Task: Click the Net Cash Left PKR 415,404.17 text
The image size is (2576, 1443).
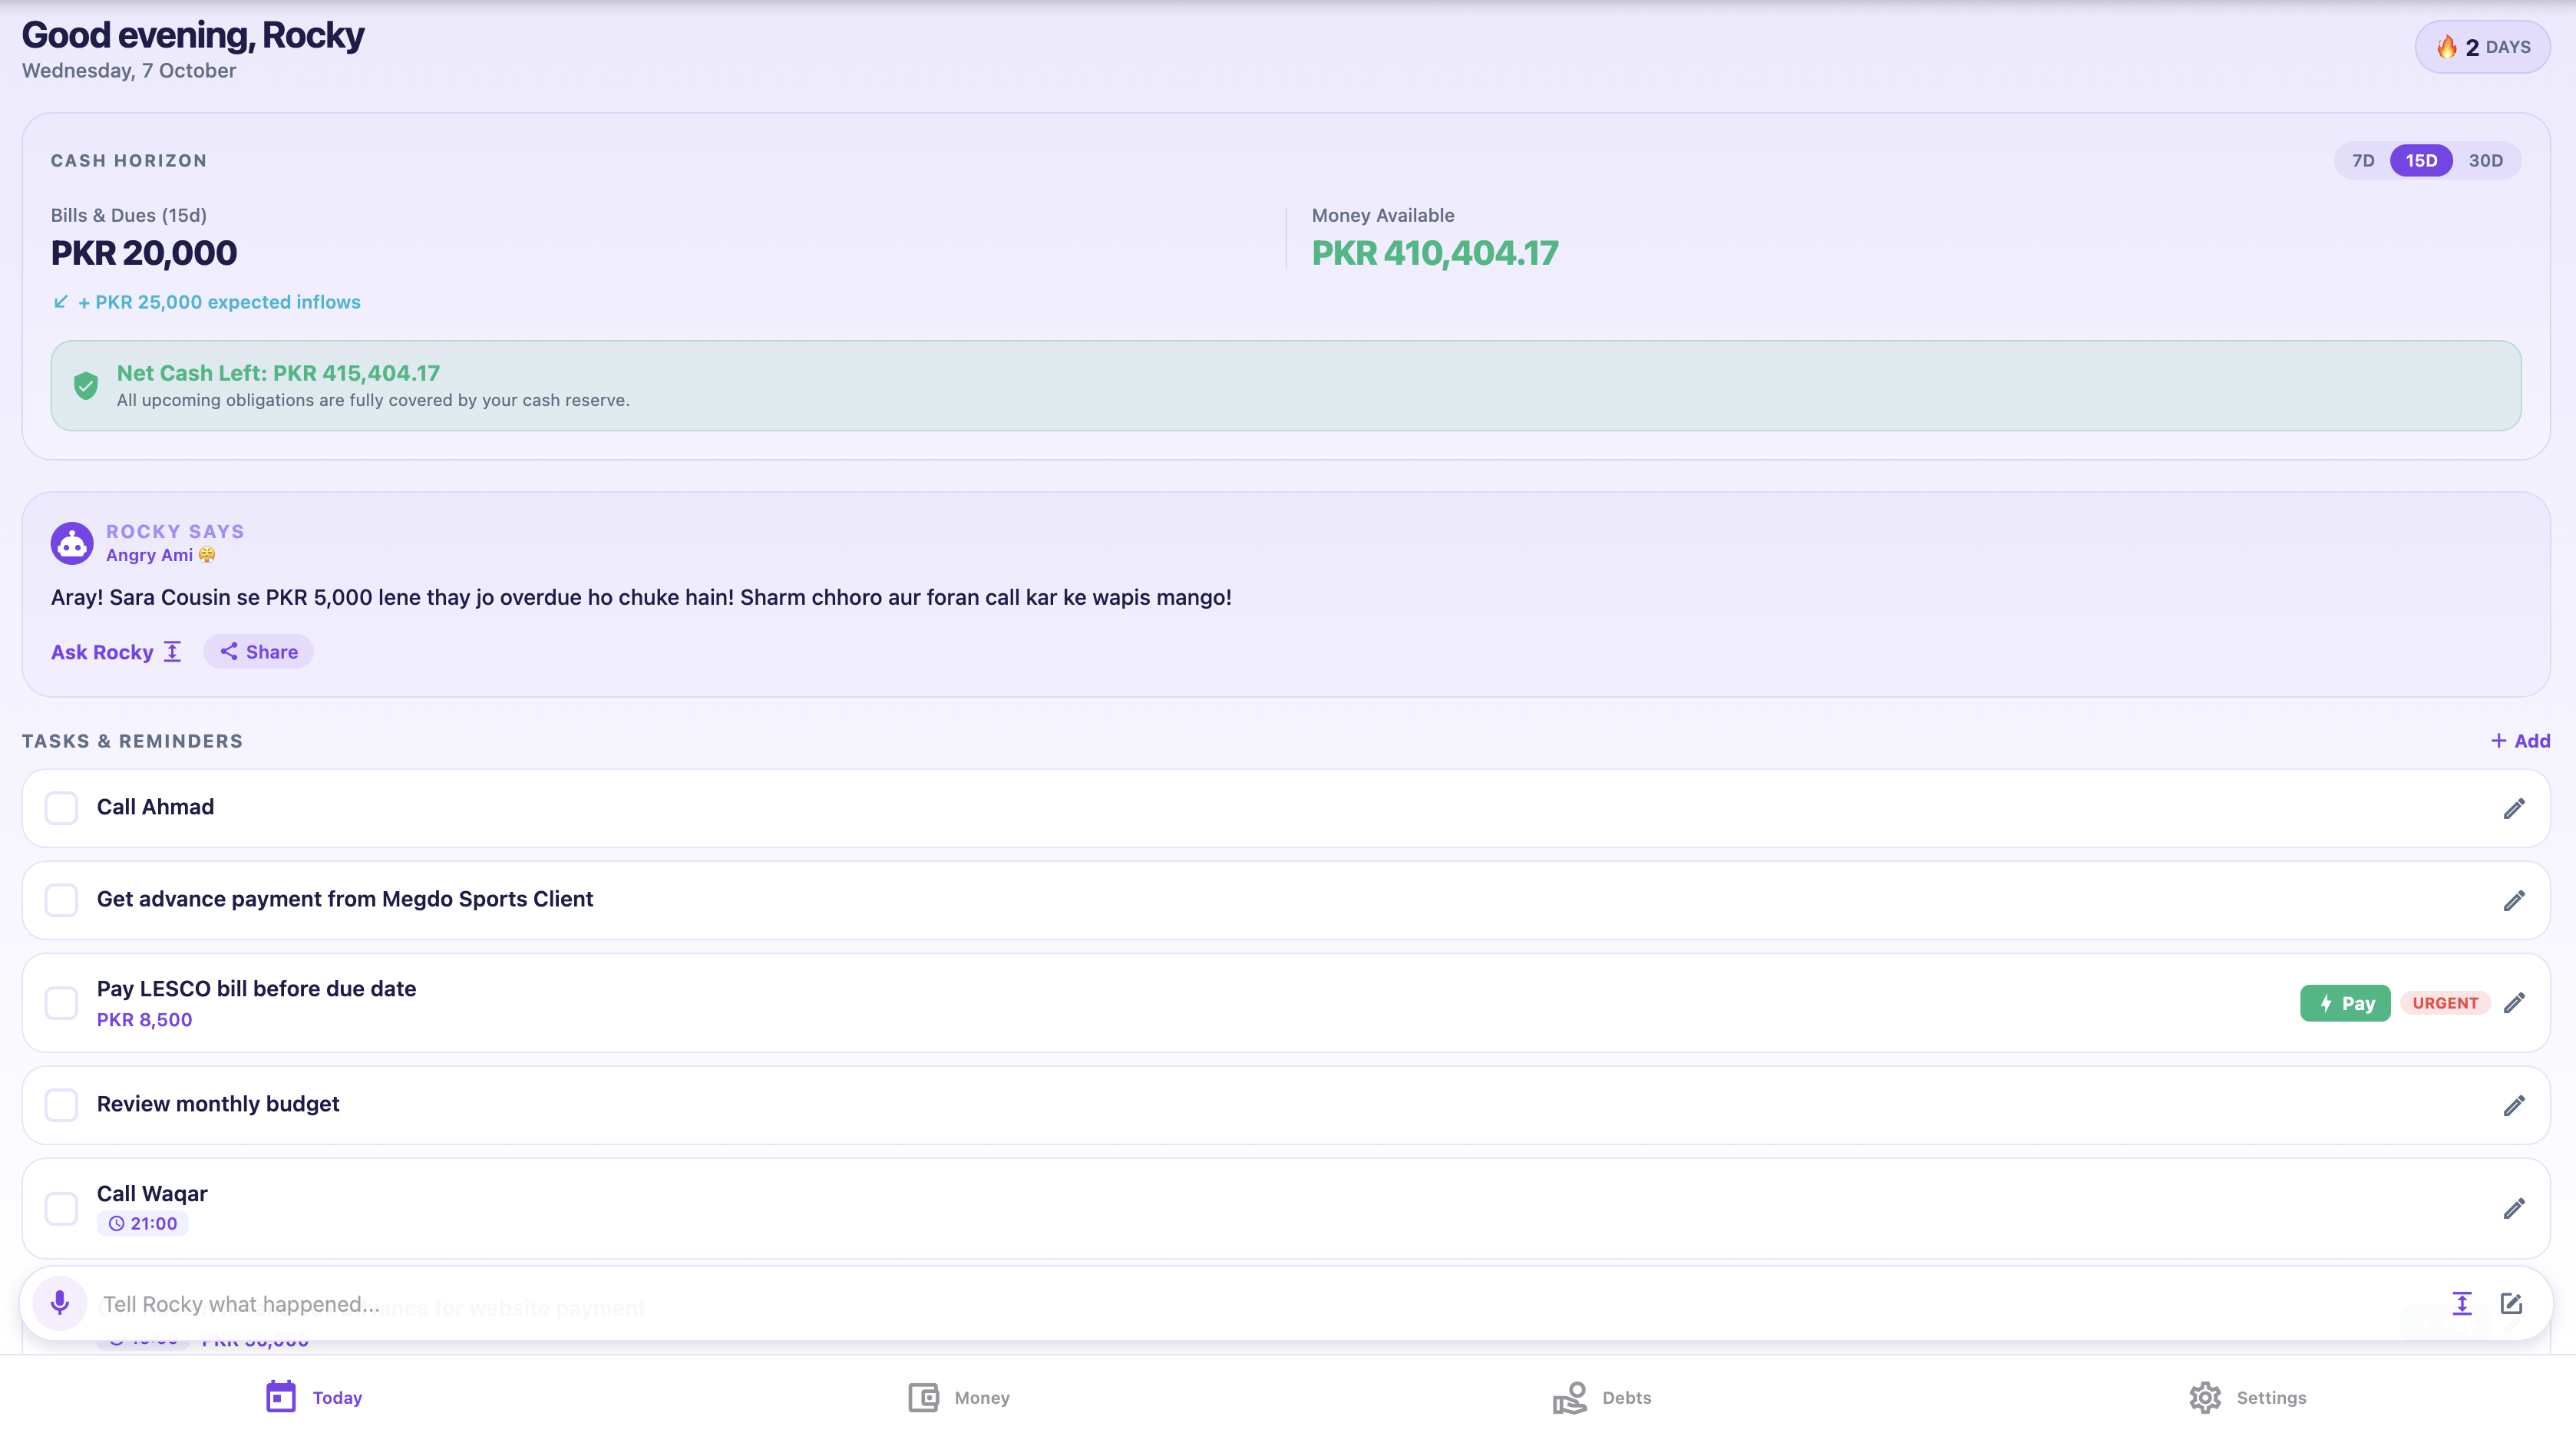Action: [278, 373]
